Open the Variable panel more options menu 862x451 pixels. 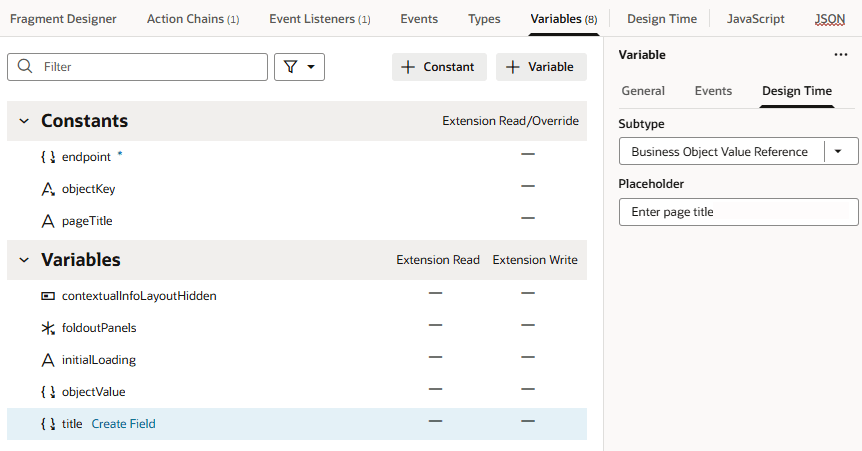click(x=840, y=55)
